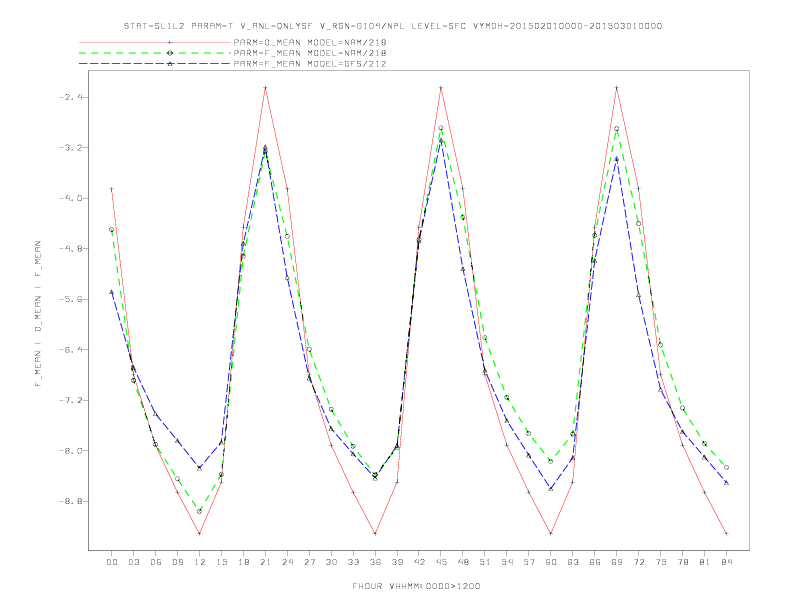Click red observed minimum marker at hour 12
The image size is (792, 612).
point(200,533)
